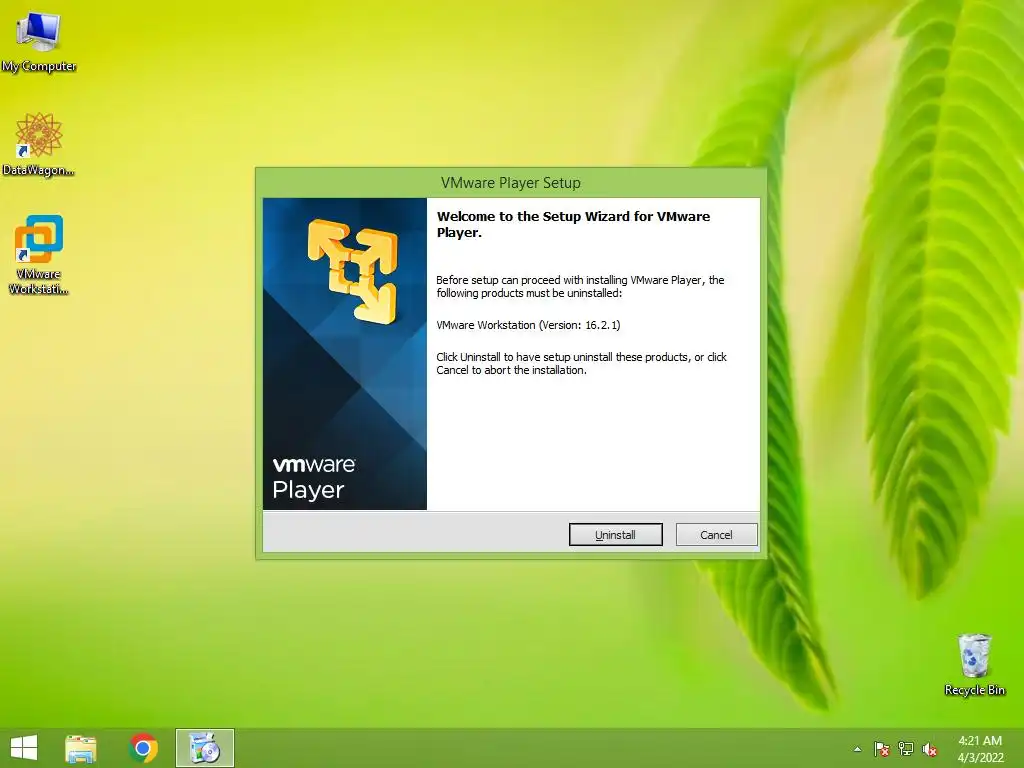
Task: Launch Google Chrome from the taskbar
Action: click(143, 748)
